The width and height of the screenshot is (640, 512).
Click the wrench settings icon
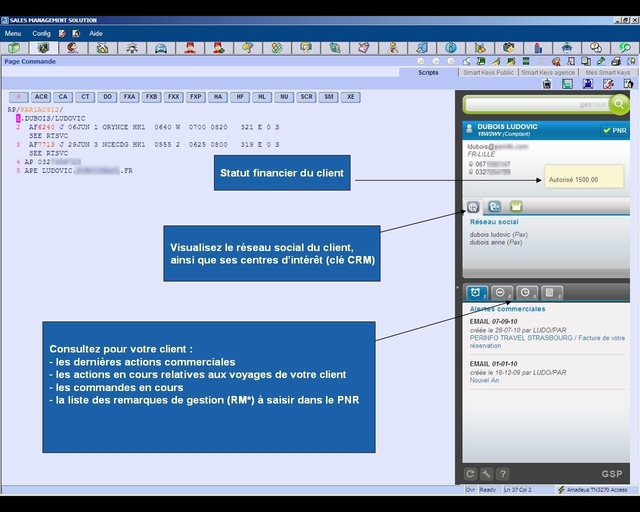tap(486, 474)
